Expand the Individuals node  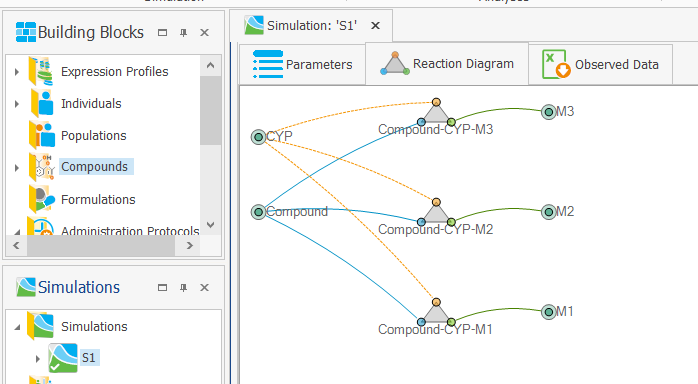pos(16,104)
